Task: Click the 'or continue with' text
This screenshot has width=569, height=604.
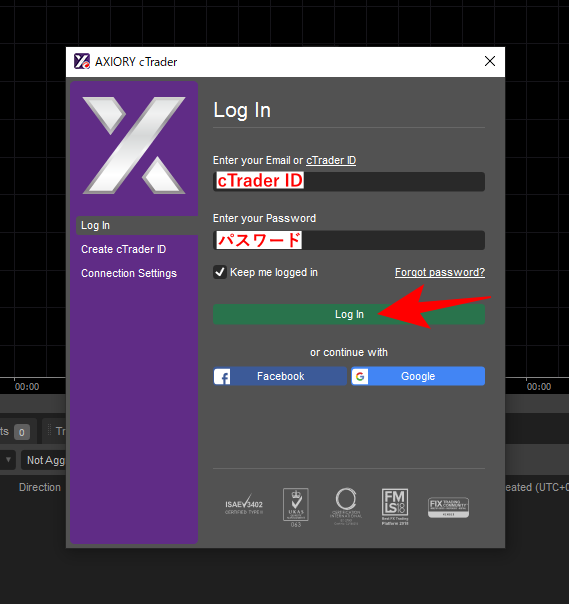Action: pos(349,352)
